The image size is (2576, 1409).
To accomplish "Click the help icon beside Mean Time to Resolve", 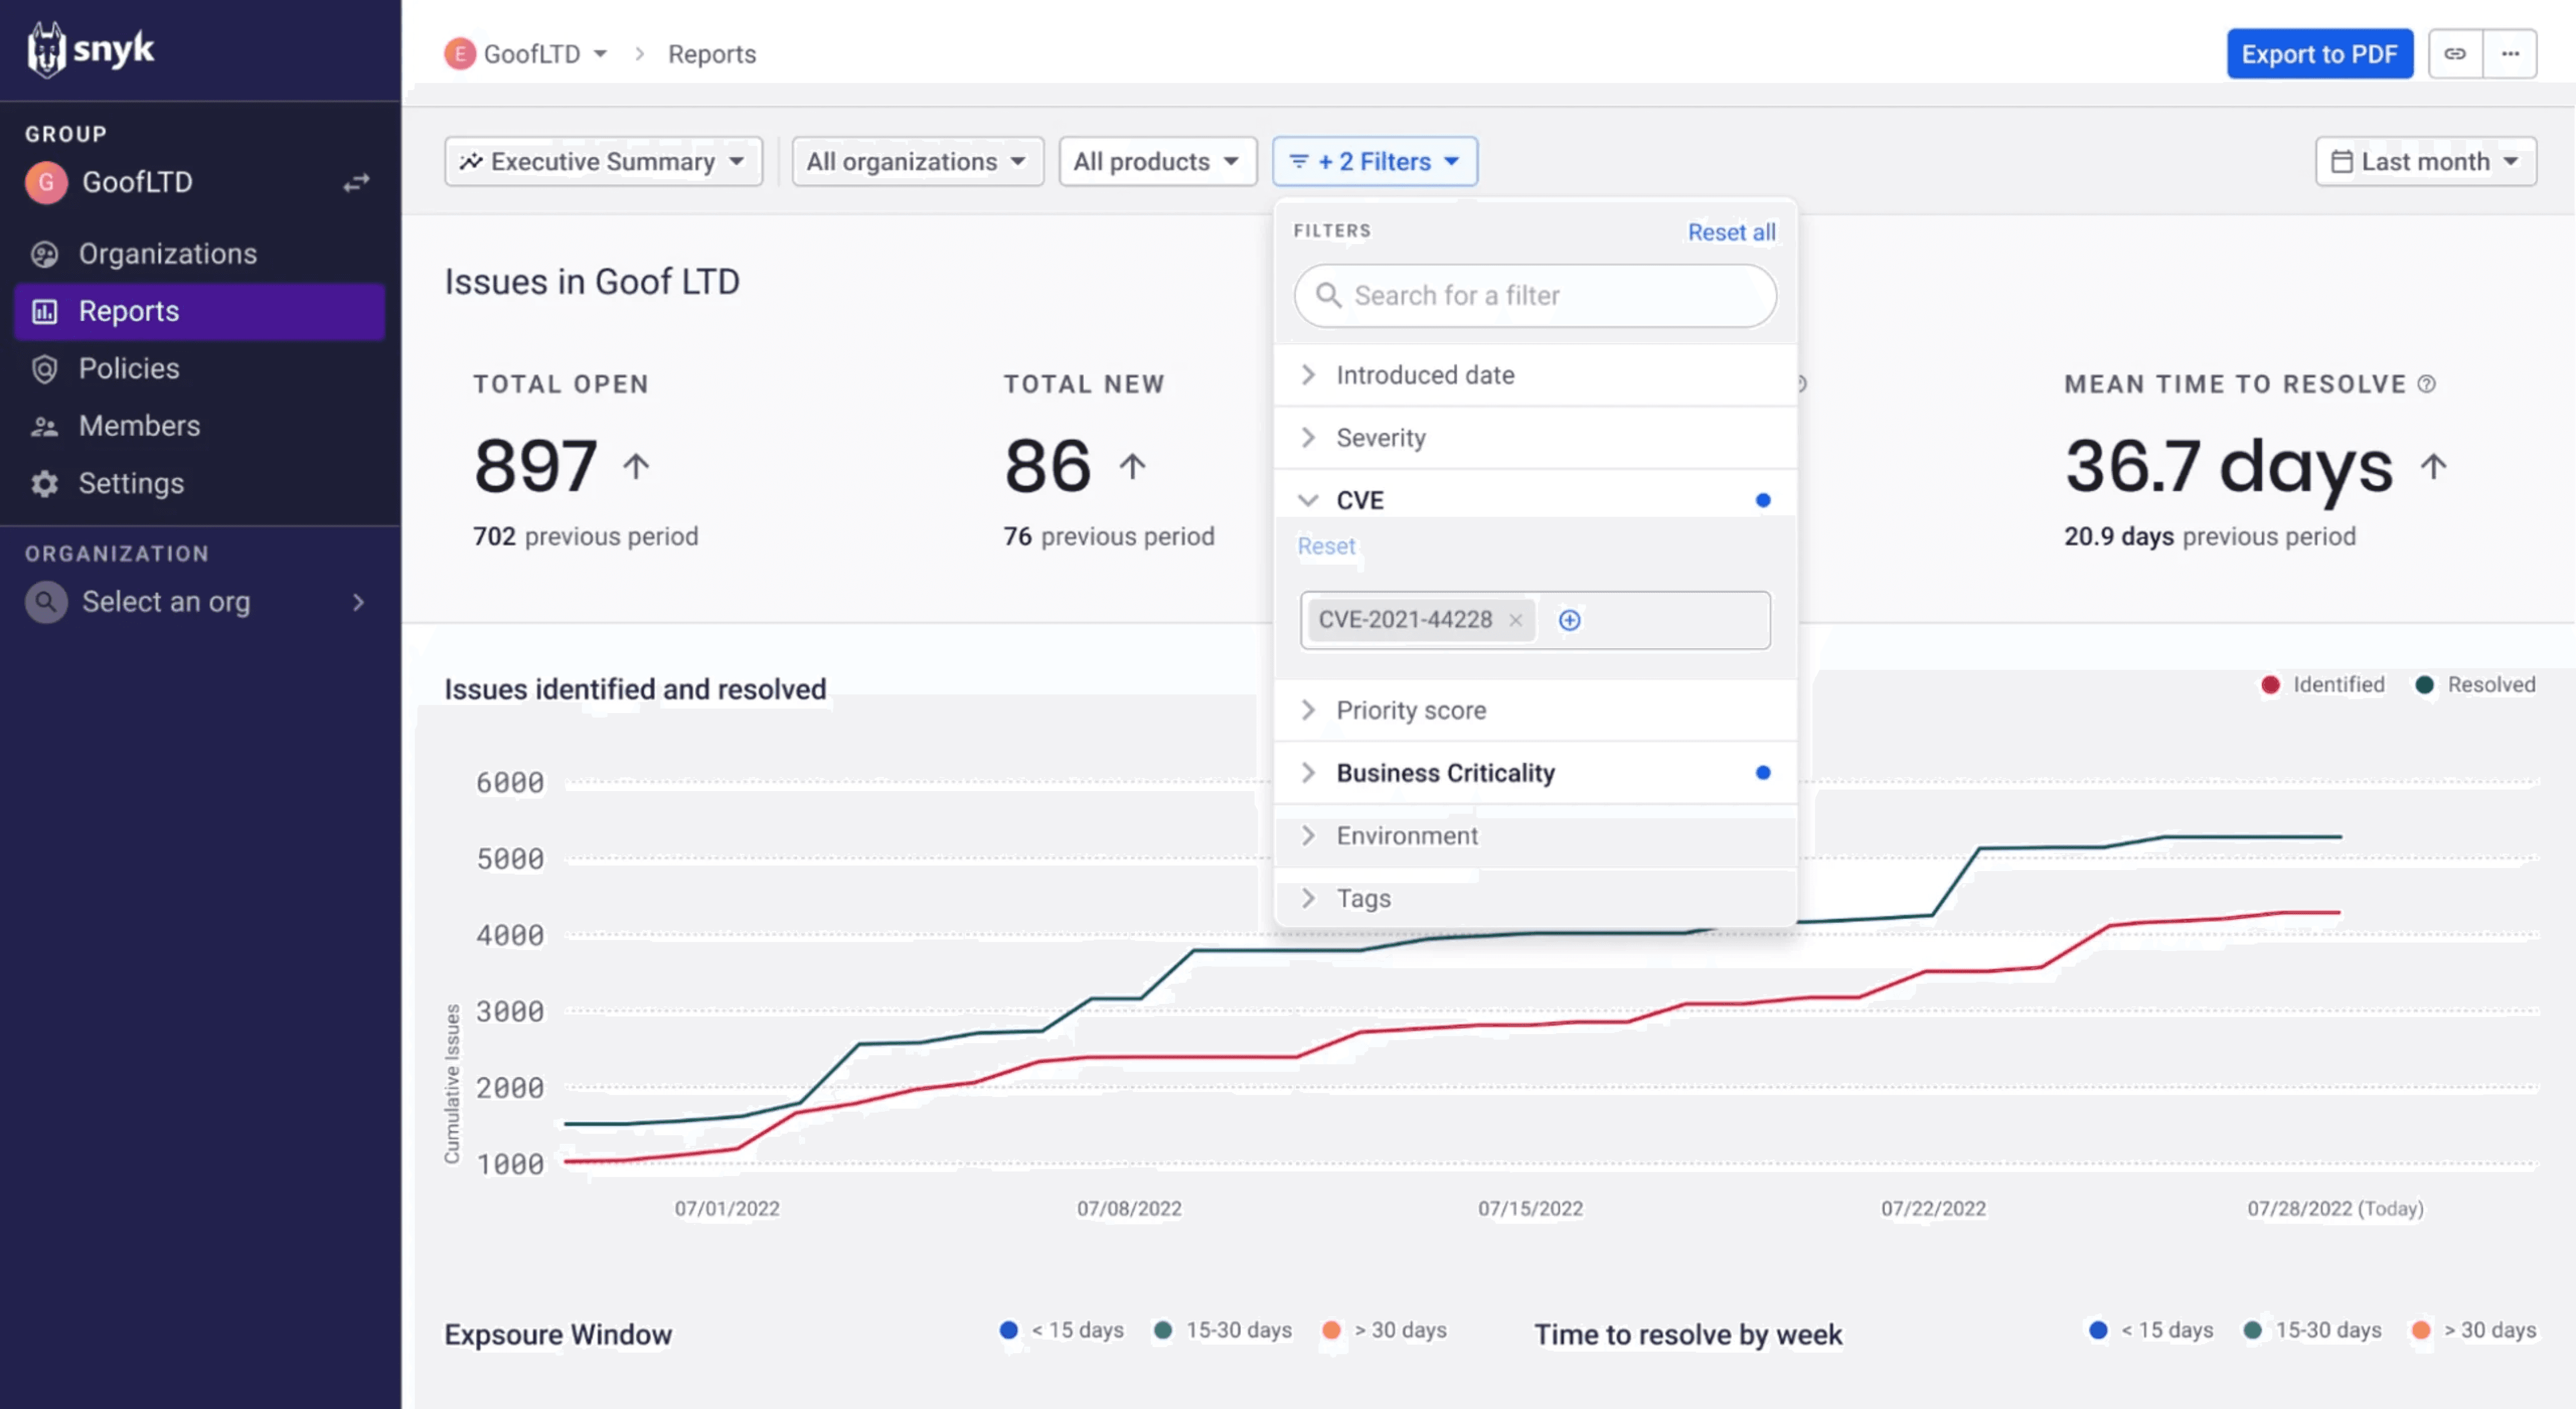I will point(2427,384).
